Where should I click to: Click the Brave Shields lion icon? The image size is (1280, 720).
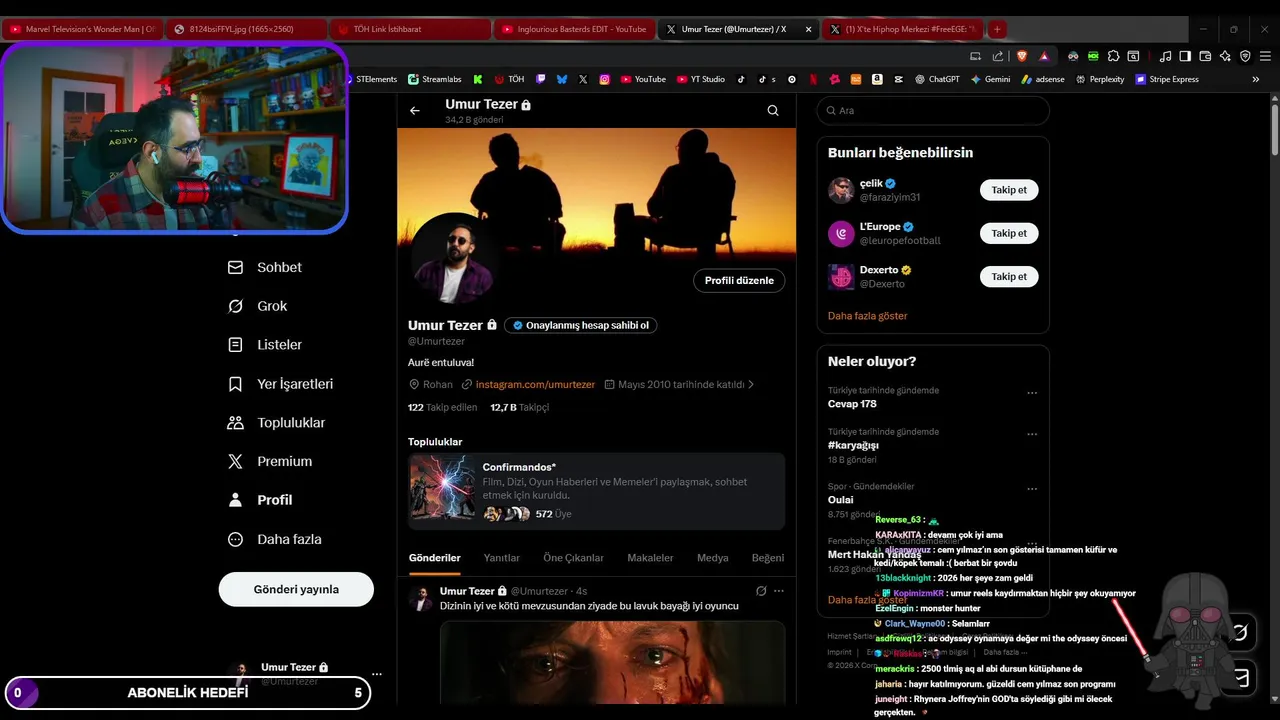pos(1022,56)
